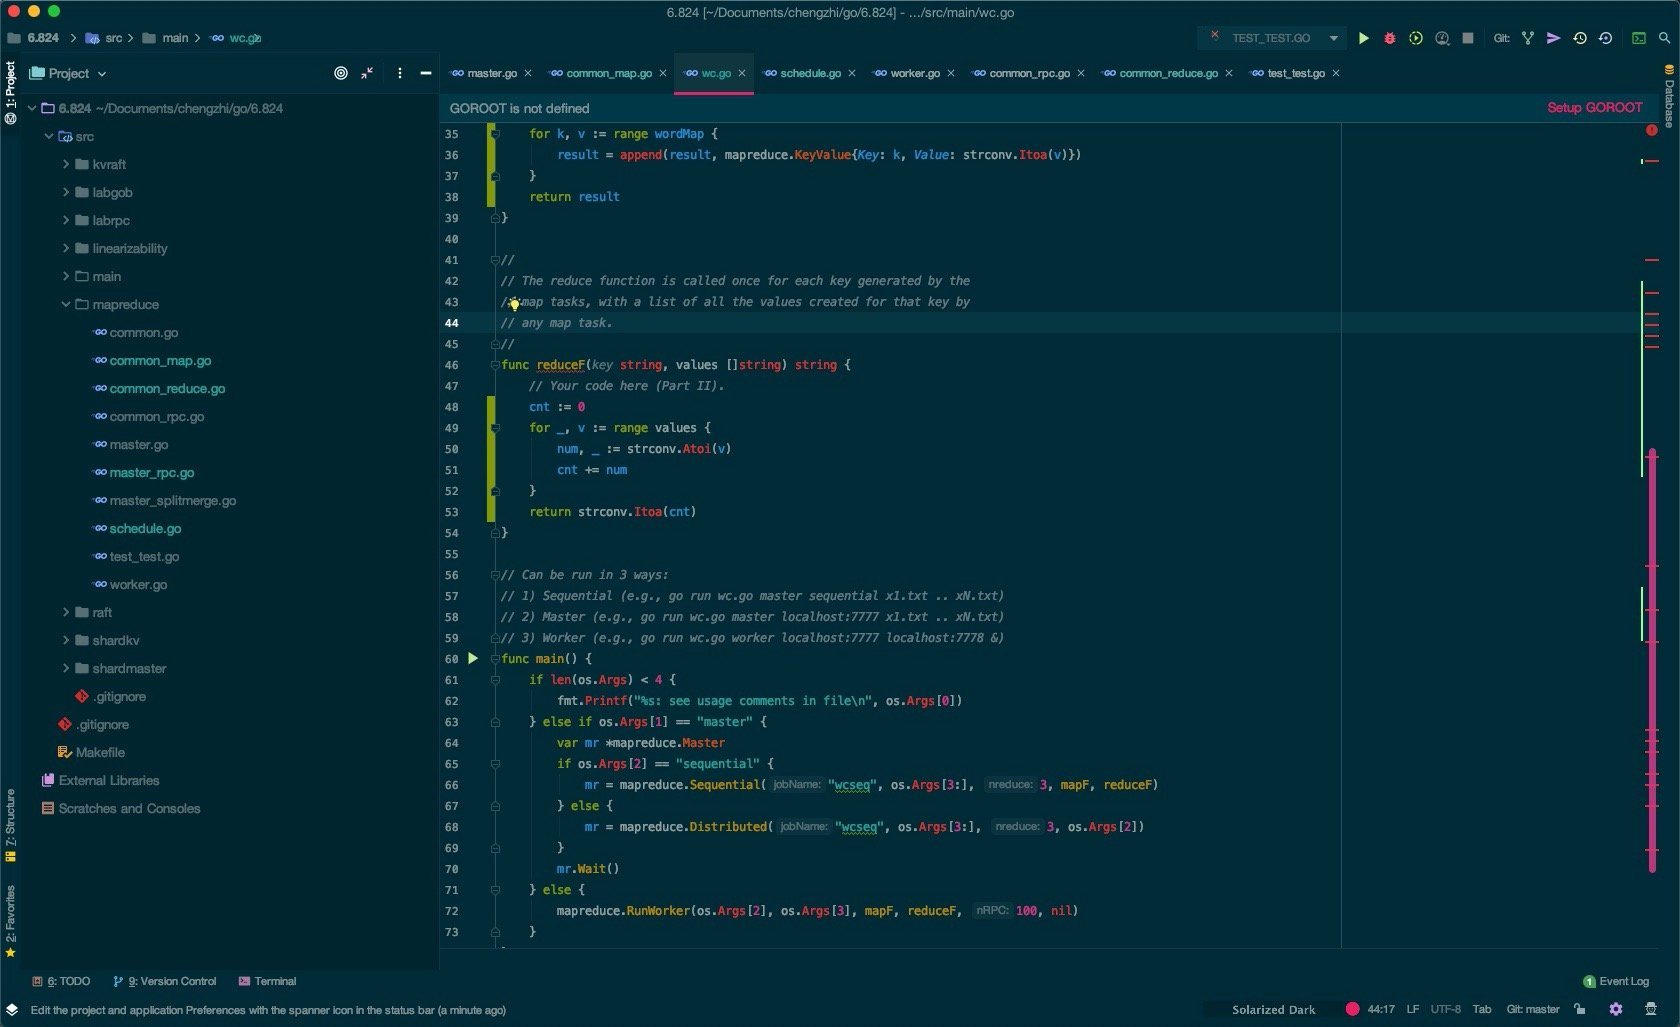Collapse all in the Project panel
This screenshot has width=1680, height=1027.
click(367, 73)
